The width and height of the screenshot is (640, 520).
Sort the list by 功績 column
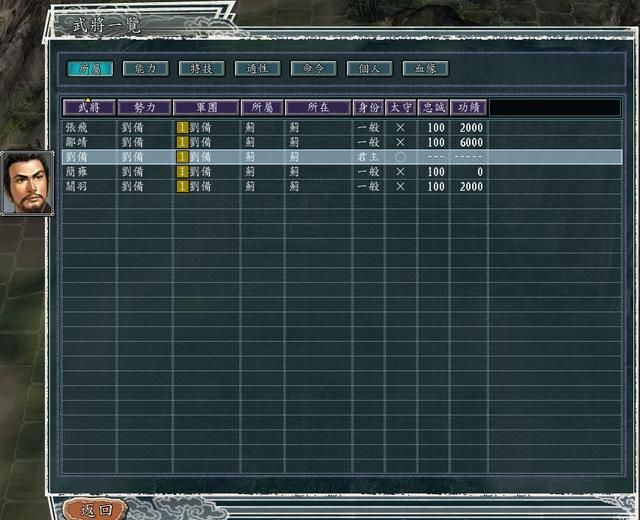(x=468, y=107)
